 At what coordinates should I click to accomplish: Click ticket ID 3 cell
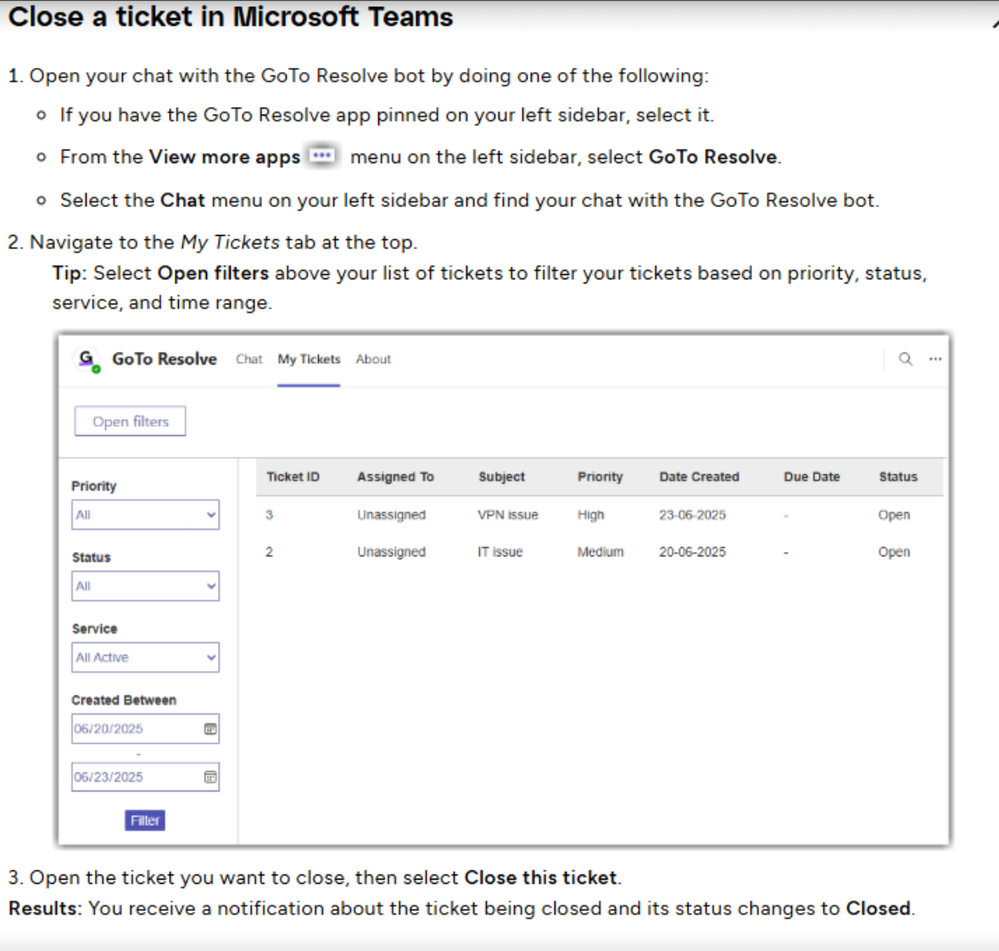coord(269,515)
